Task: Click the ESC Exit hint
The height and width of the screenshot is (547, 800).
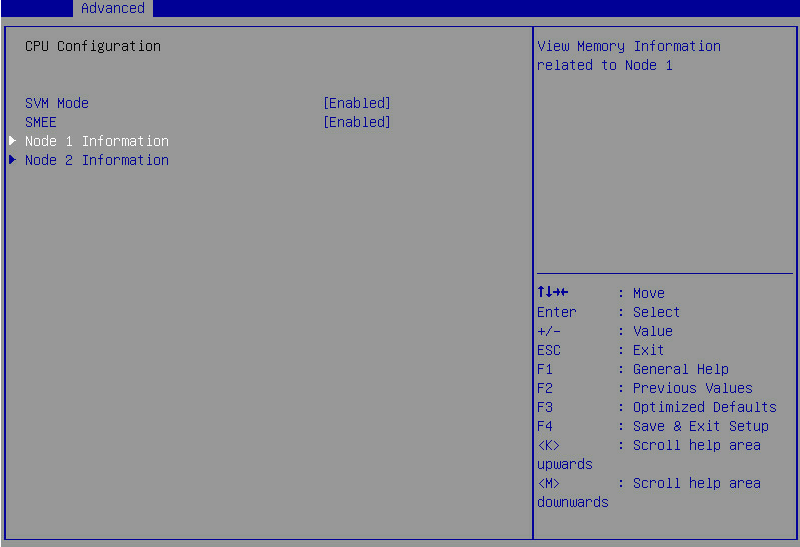Action: [600, 350]
